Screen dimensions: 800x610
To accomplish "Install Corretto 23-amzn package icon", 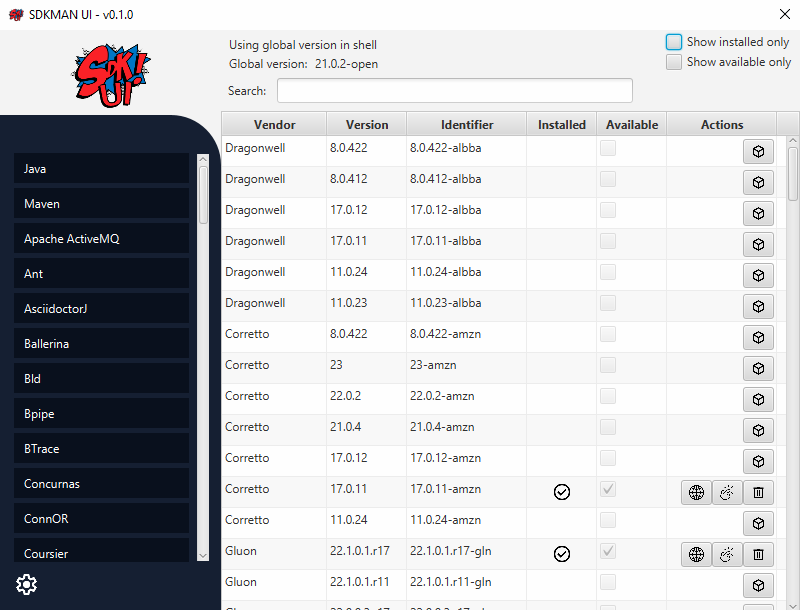I will 758,368.
